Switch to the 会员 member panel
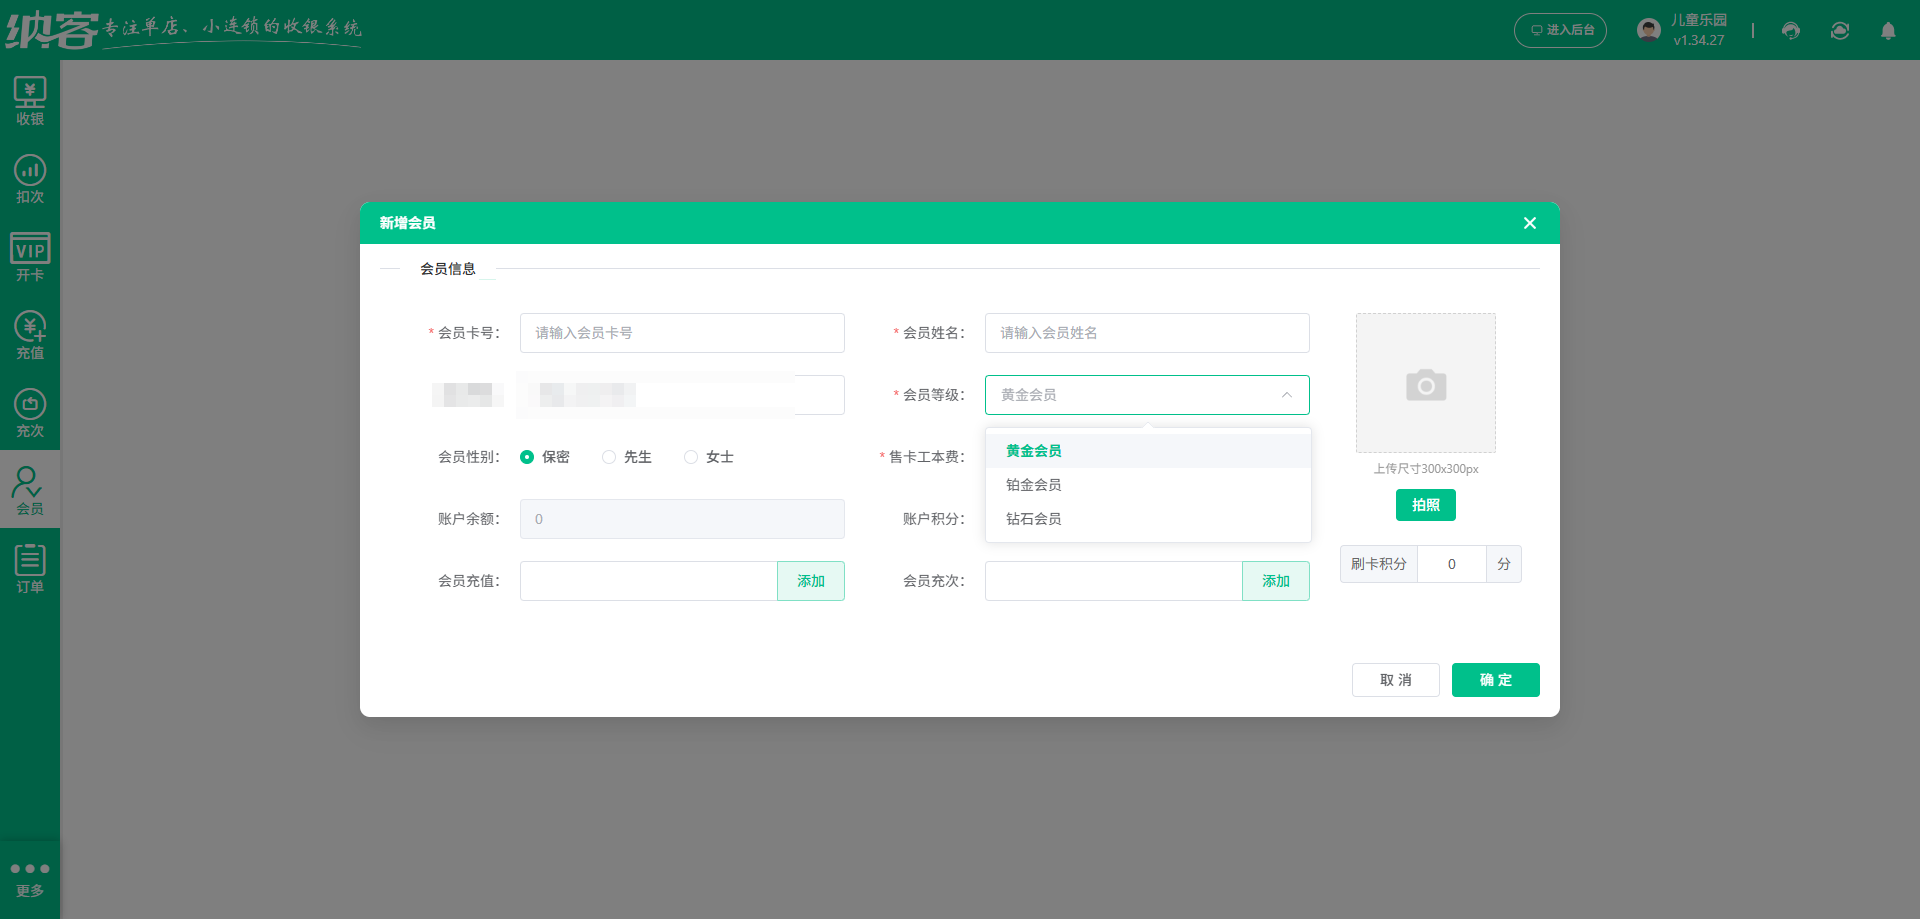1920x919 pixels. point(30,489)
